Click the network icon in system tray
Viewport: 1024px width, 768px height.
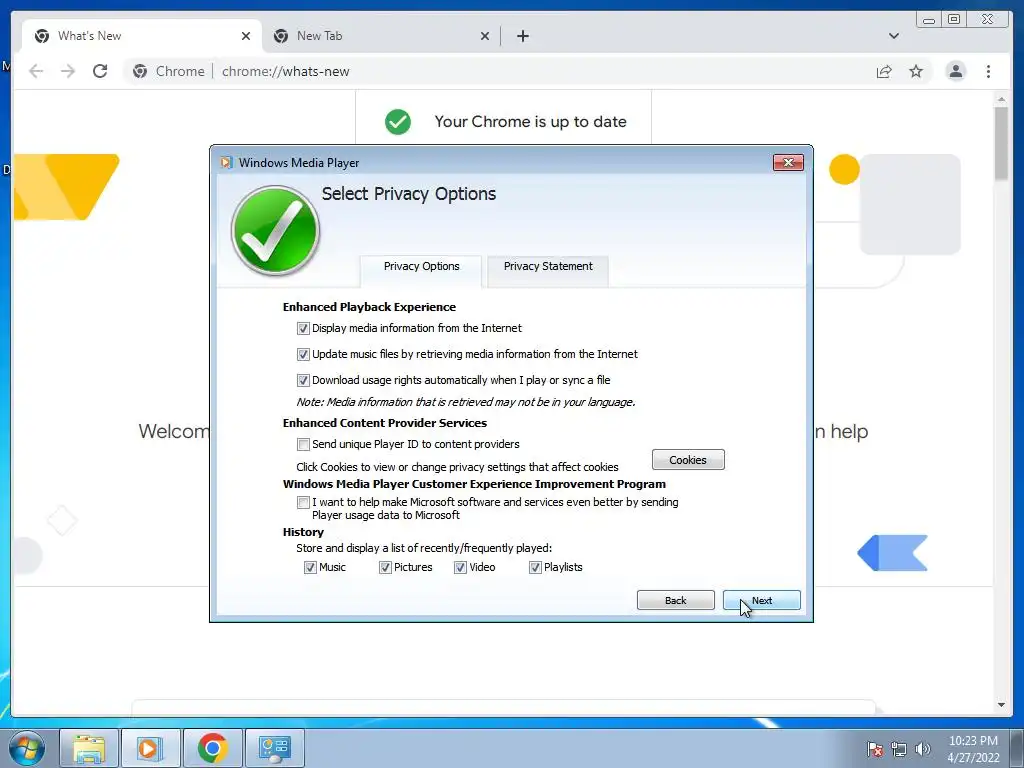[x=899, y=750]
